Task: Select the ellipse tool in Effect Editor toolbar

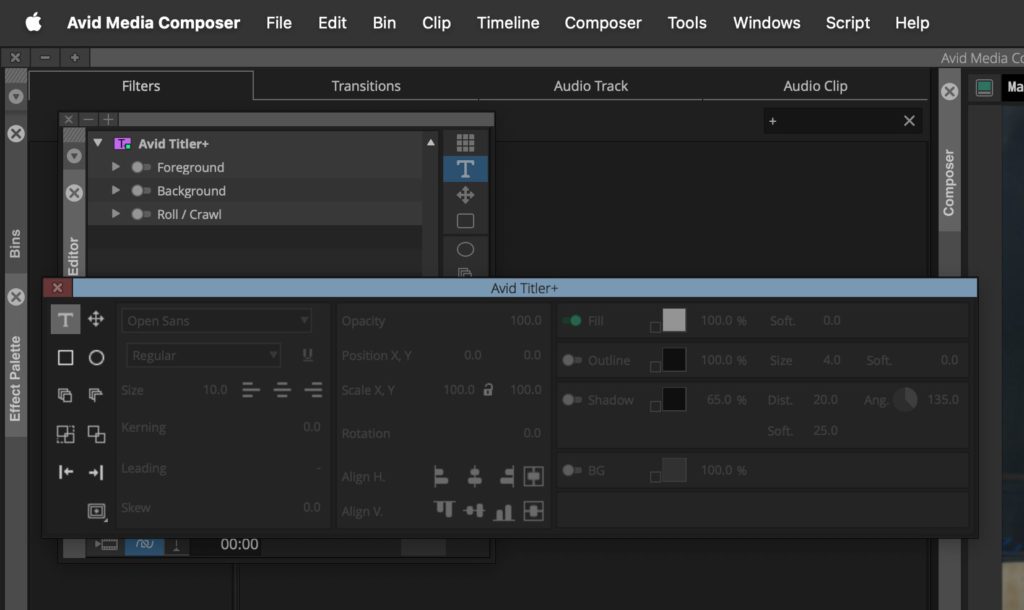Action: tap(466, 249)
